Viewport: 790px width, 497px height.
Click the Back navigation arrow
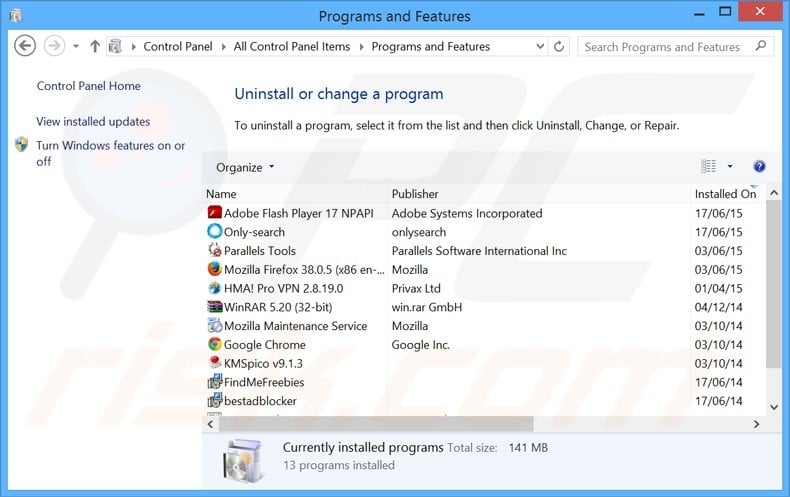25,46
